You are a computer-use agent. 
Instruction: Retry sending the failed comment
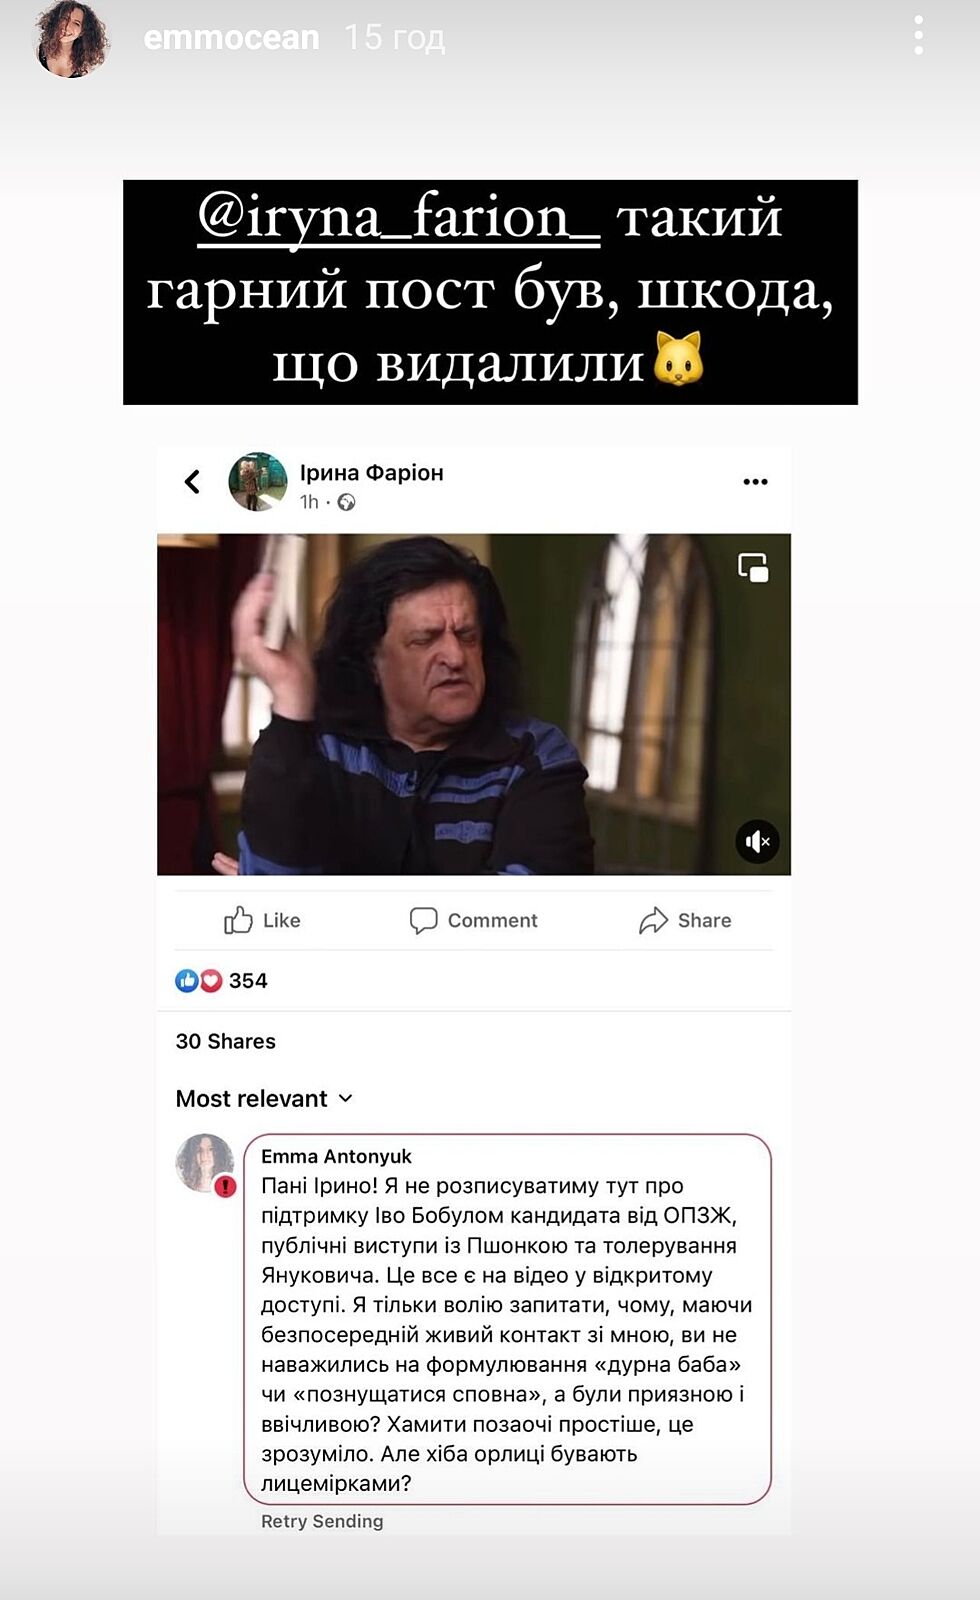coord(322,1521)
